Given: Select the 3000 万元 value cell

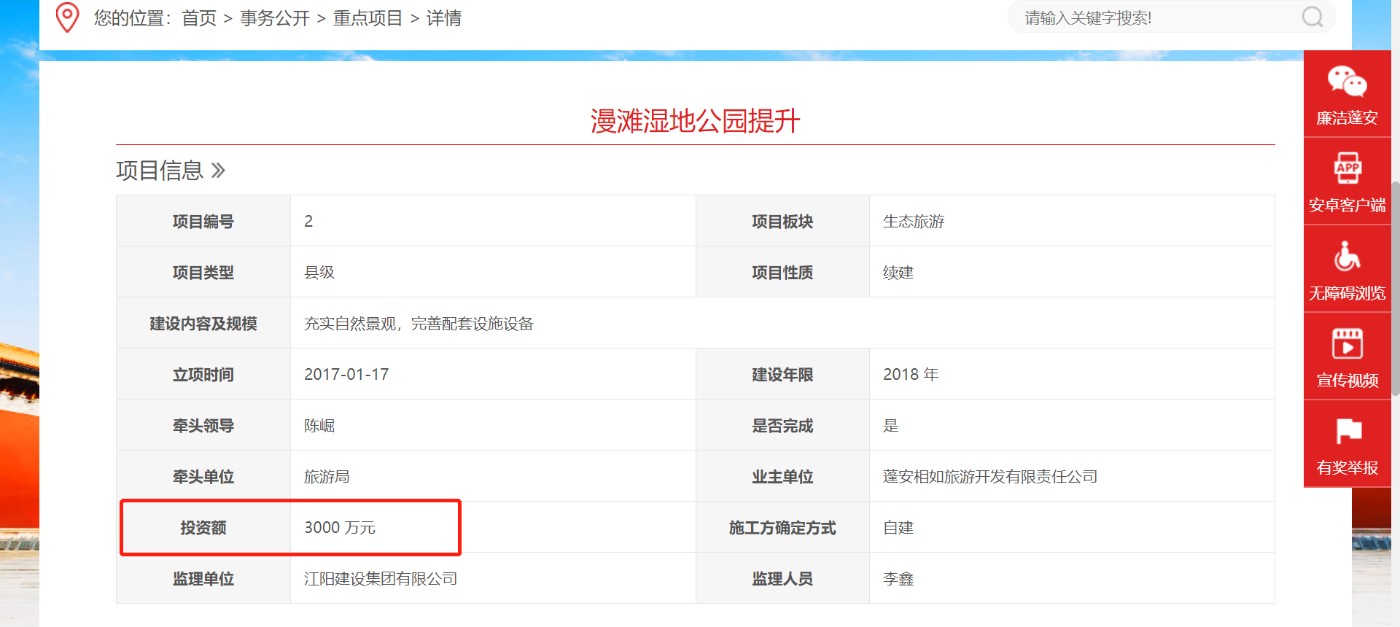Looking at the screenshot, I should pyautogui.click(x=340, y=527).
